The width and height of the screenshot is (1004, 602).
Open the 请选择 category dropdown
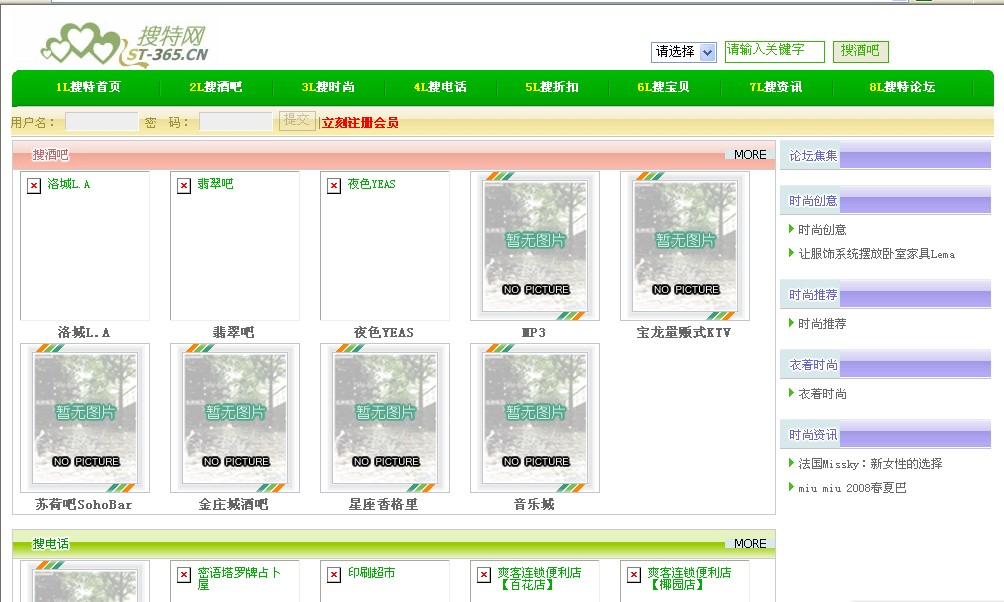coord(683,52)
